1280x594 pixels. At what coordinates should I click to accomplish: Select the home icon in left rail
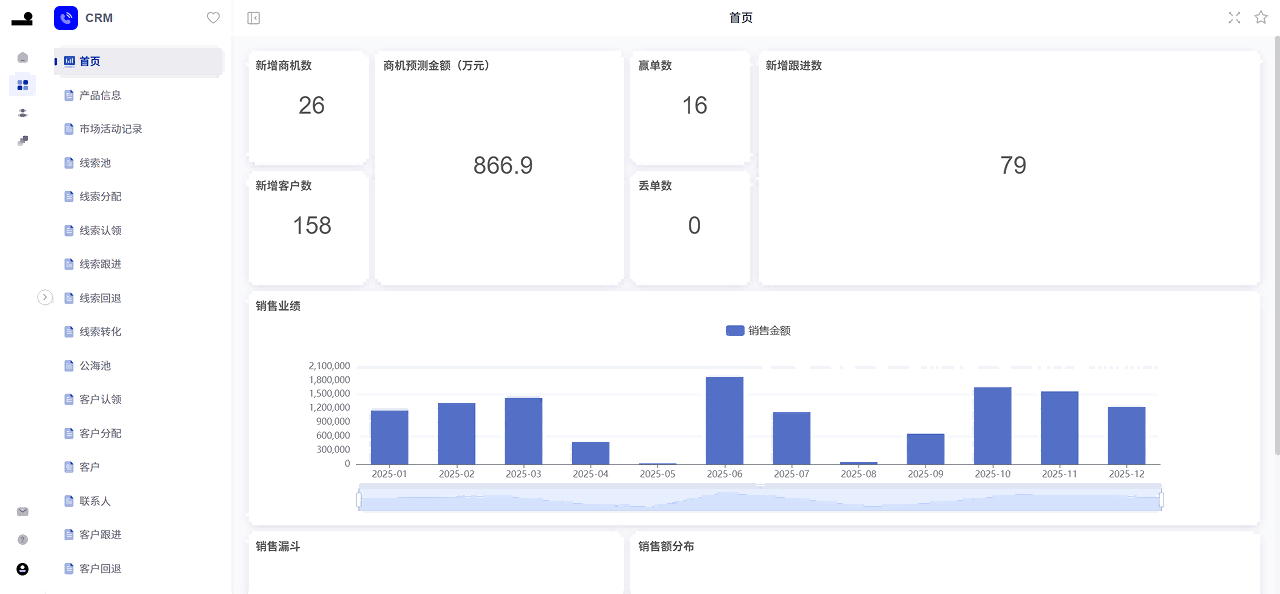pos(22,57)
